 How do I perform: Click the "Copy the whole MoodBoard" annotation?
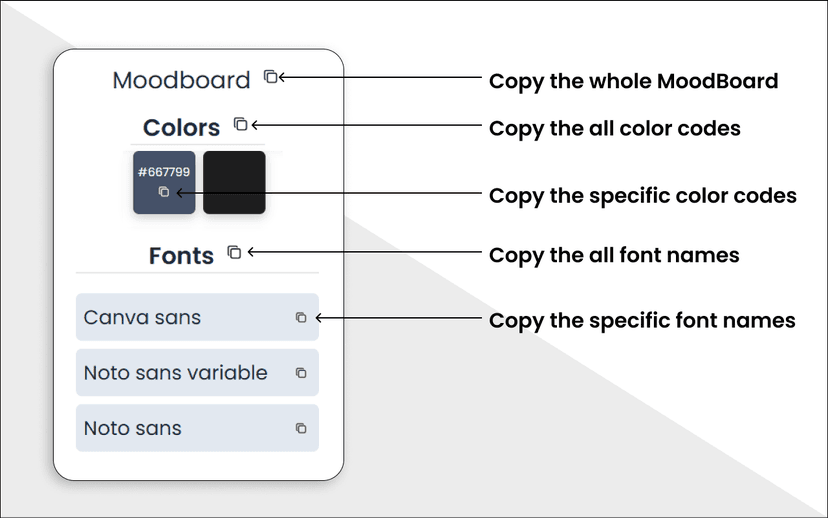[x=633, y=81]
